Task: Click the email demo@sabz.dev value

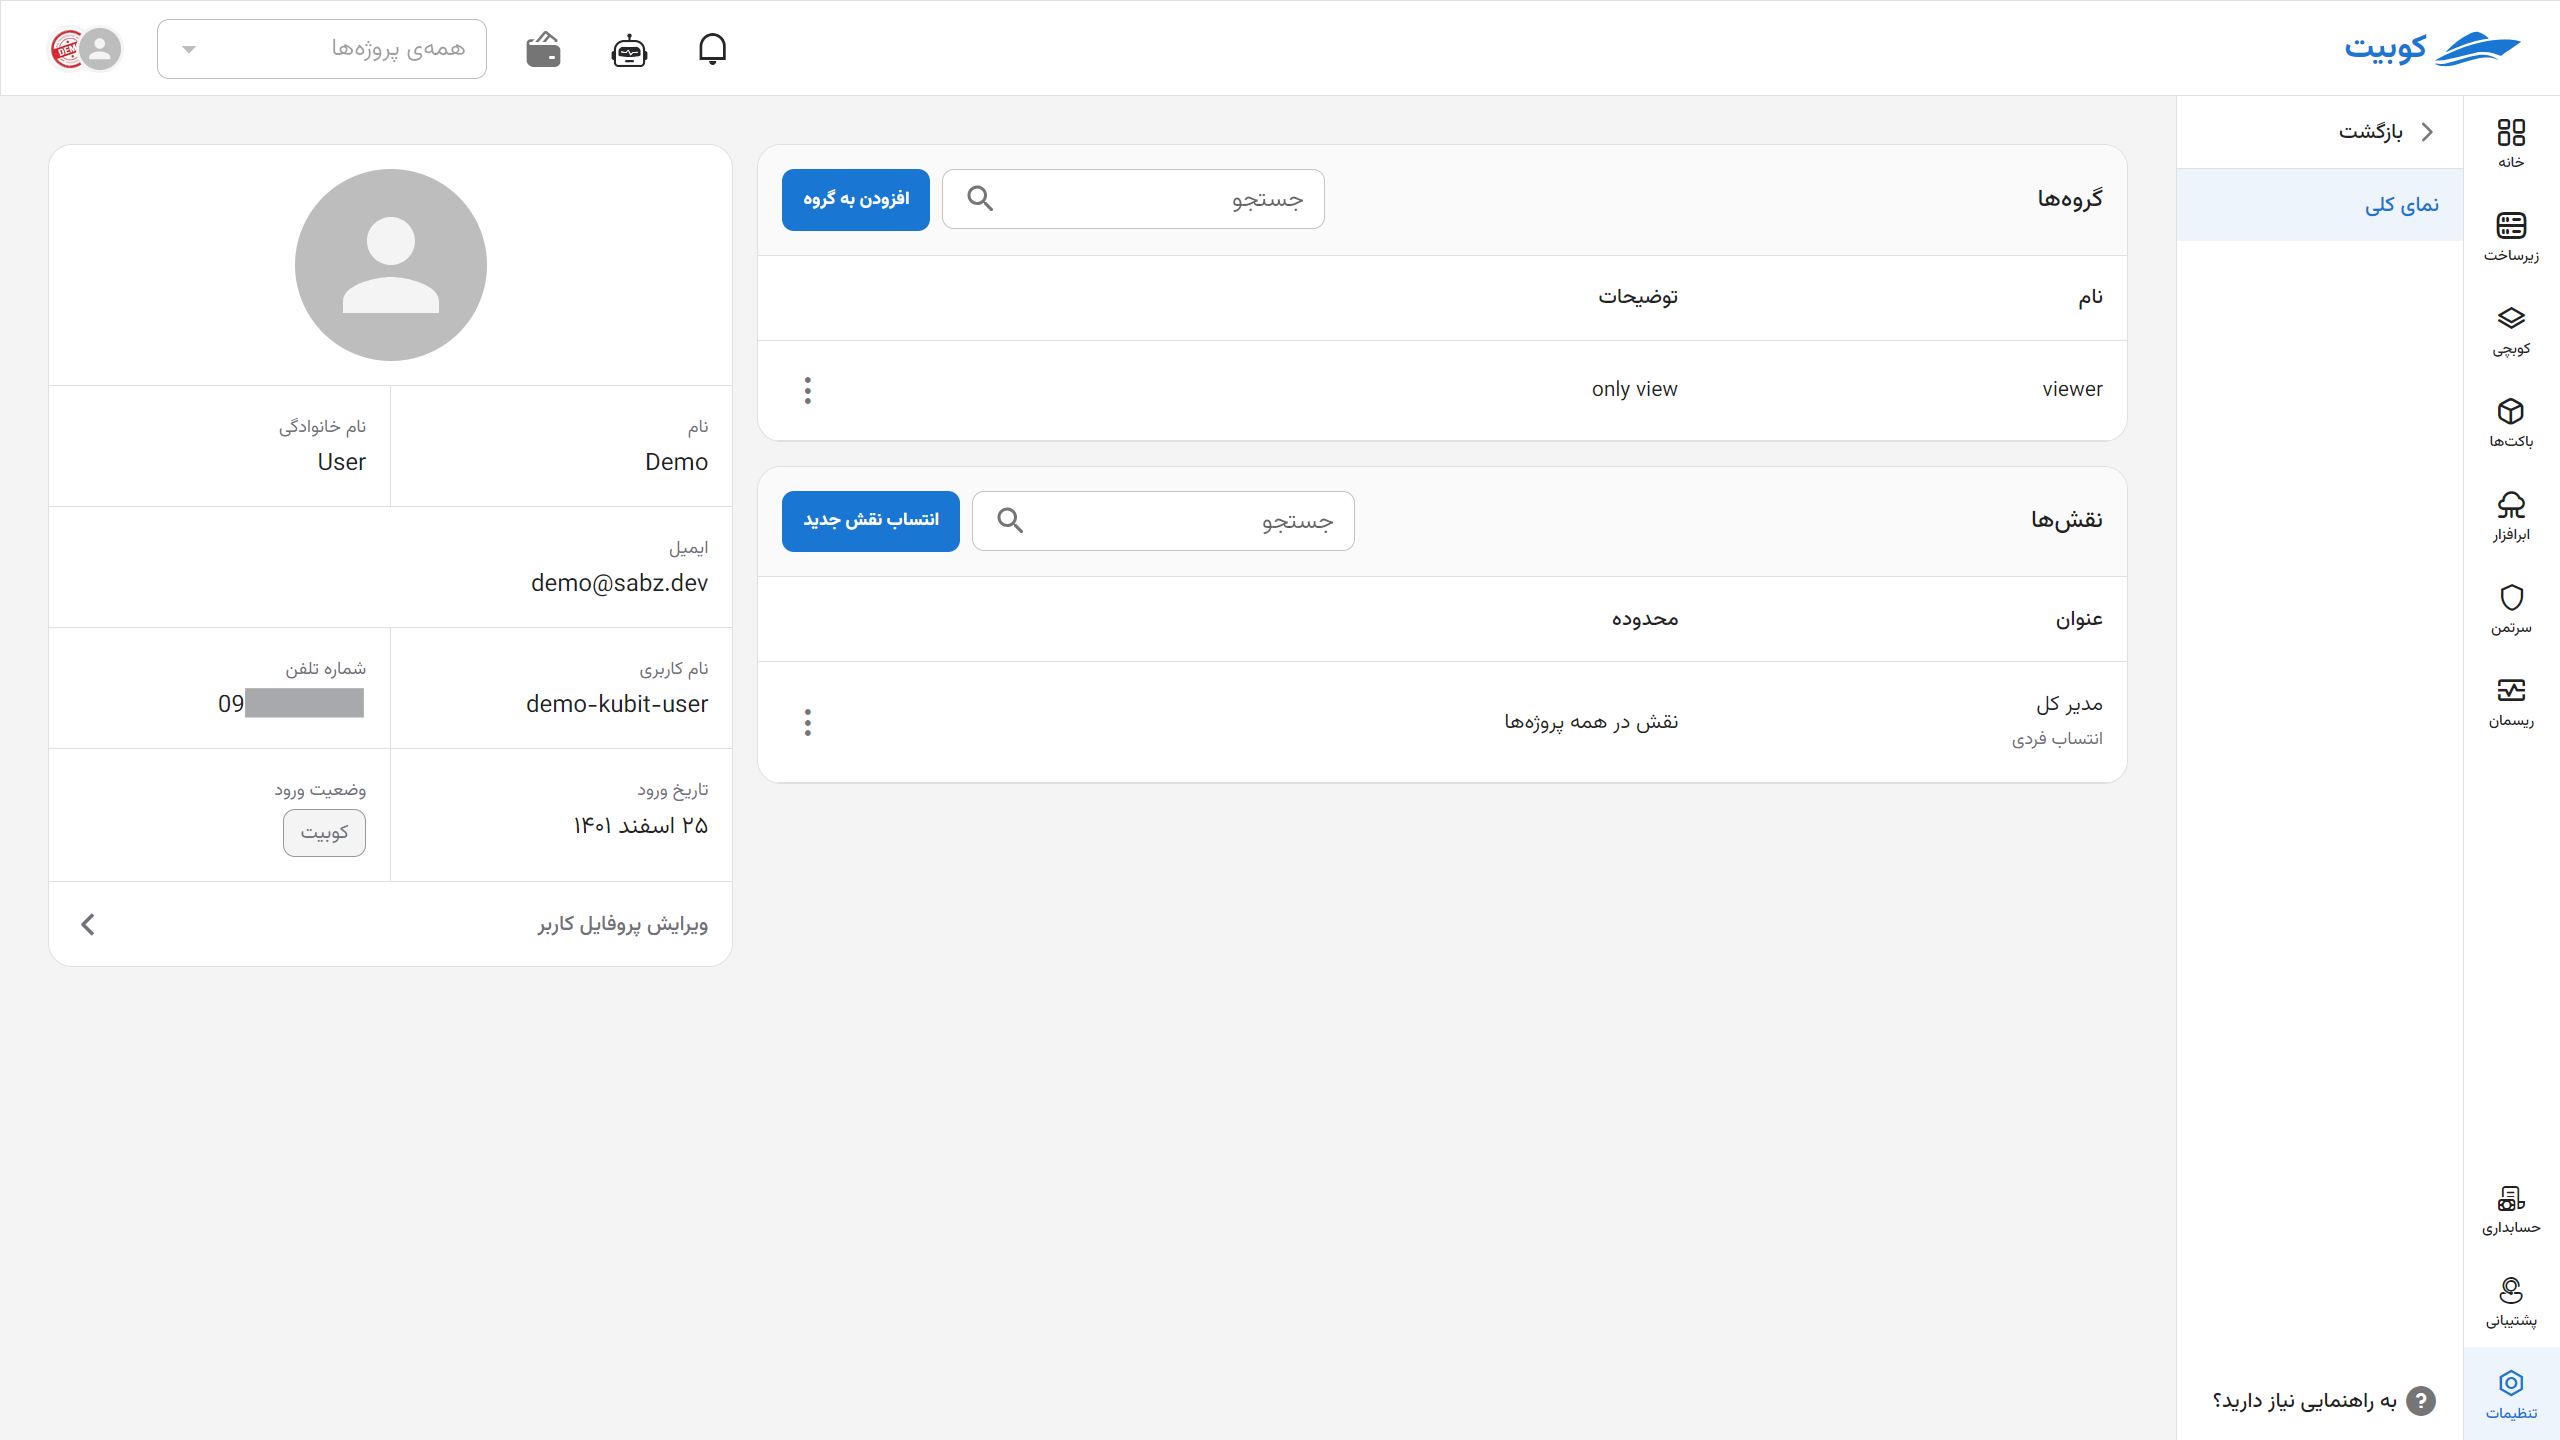Action: point(619,583)
